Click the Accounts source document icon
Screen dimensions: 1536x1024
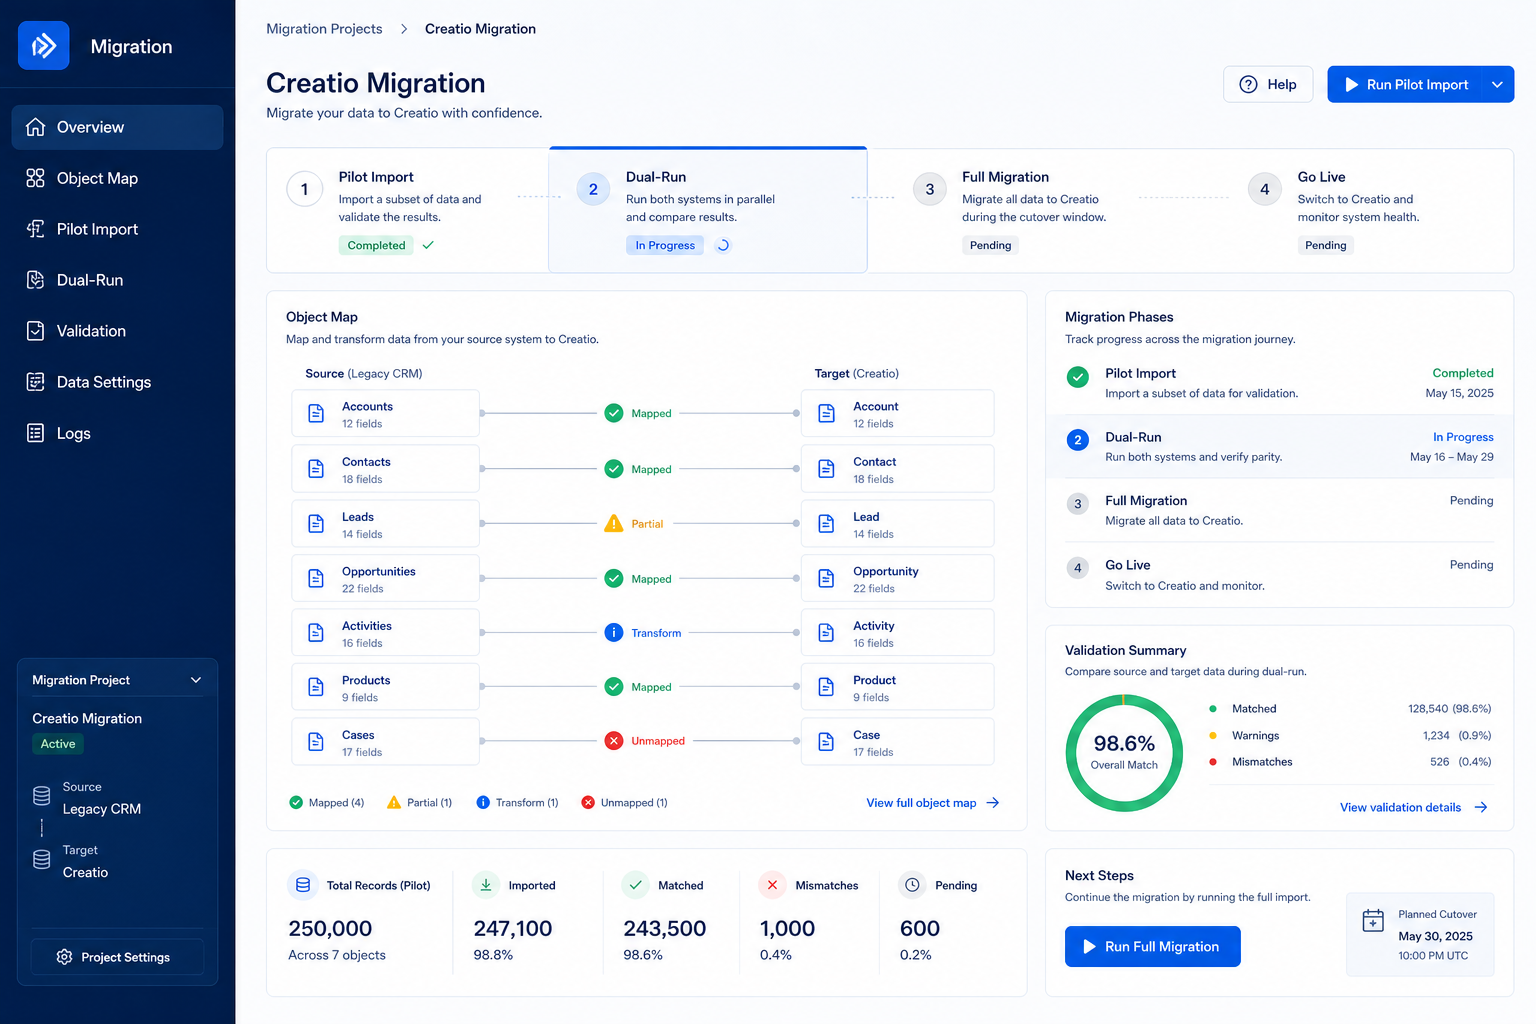[x=316, y=413]
